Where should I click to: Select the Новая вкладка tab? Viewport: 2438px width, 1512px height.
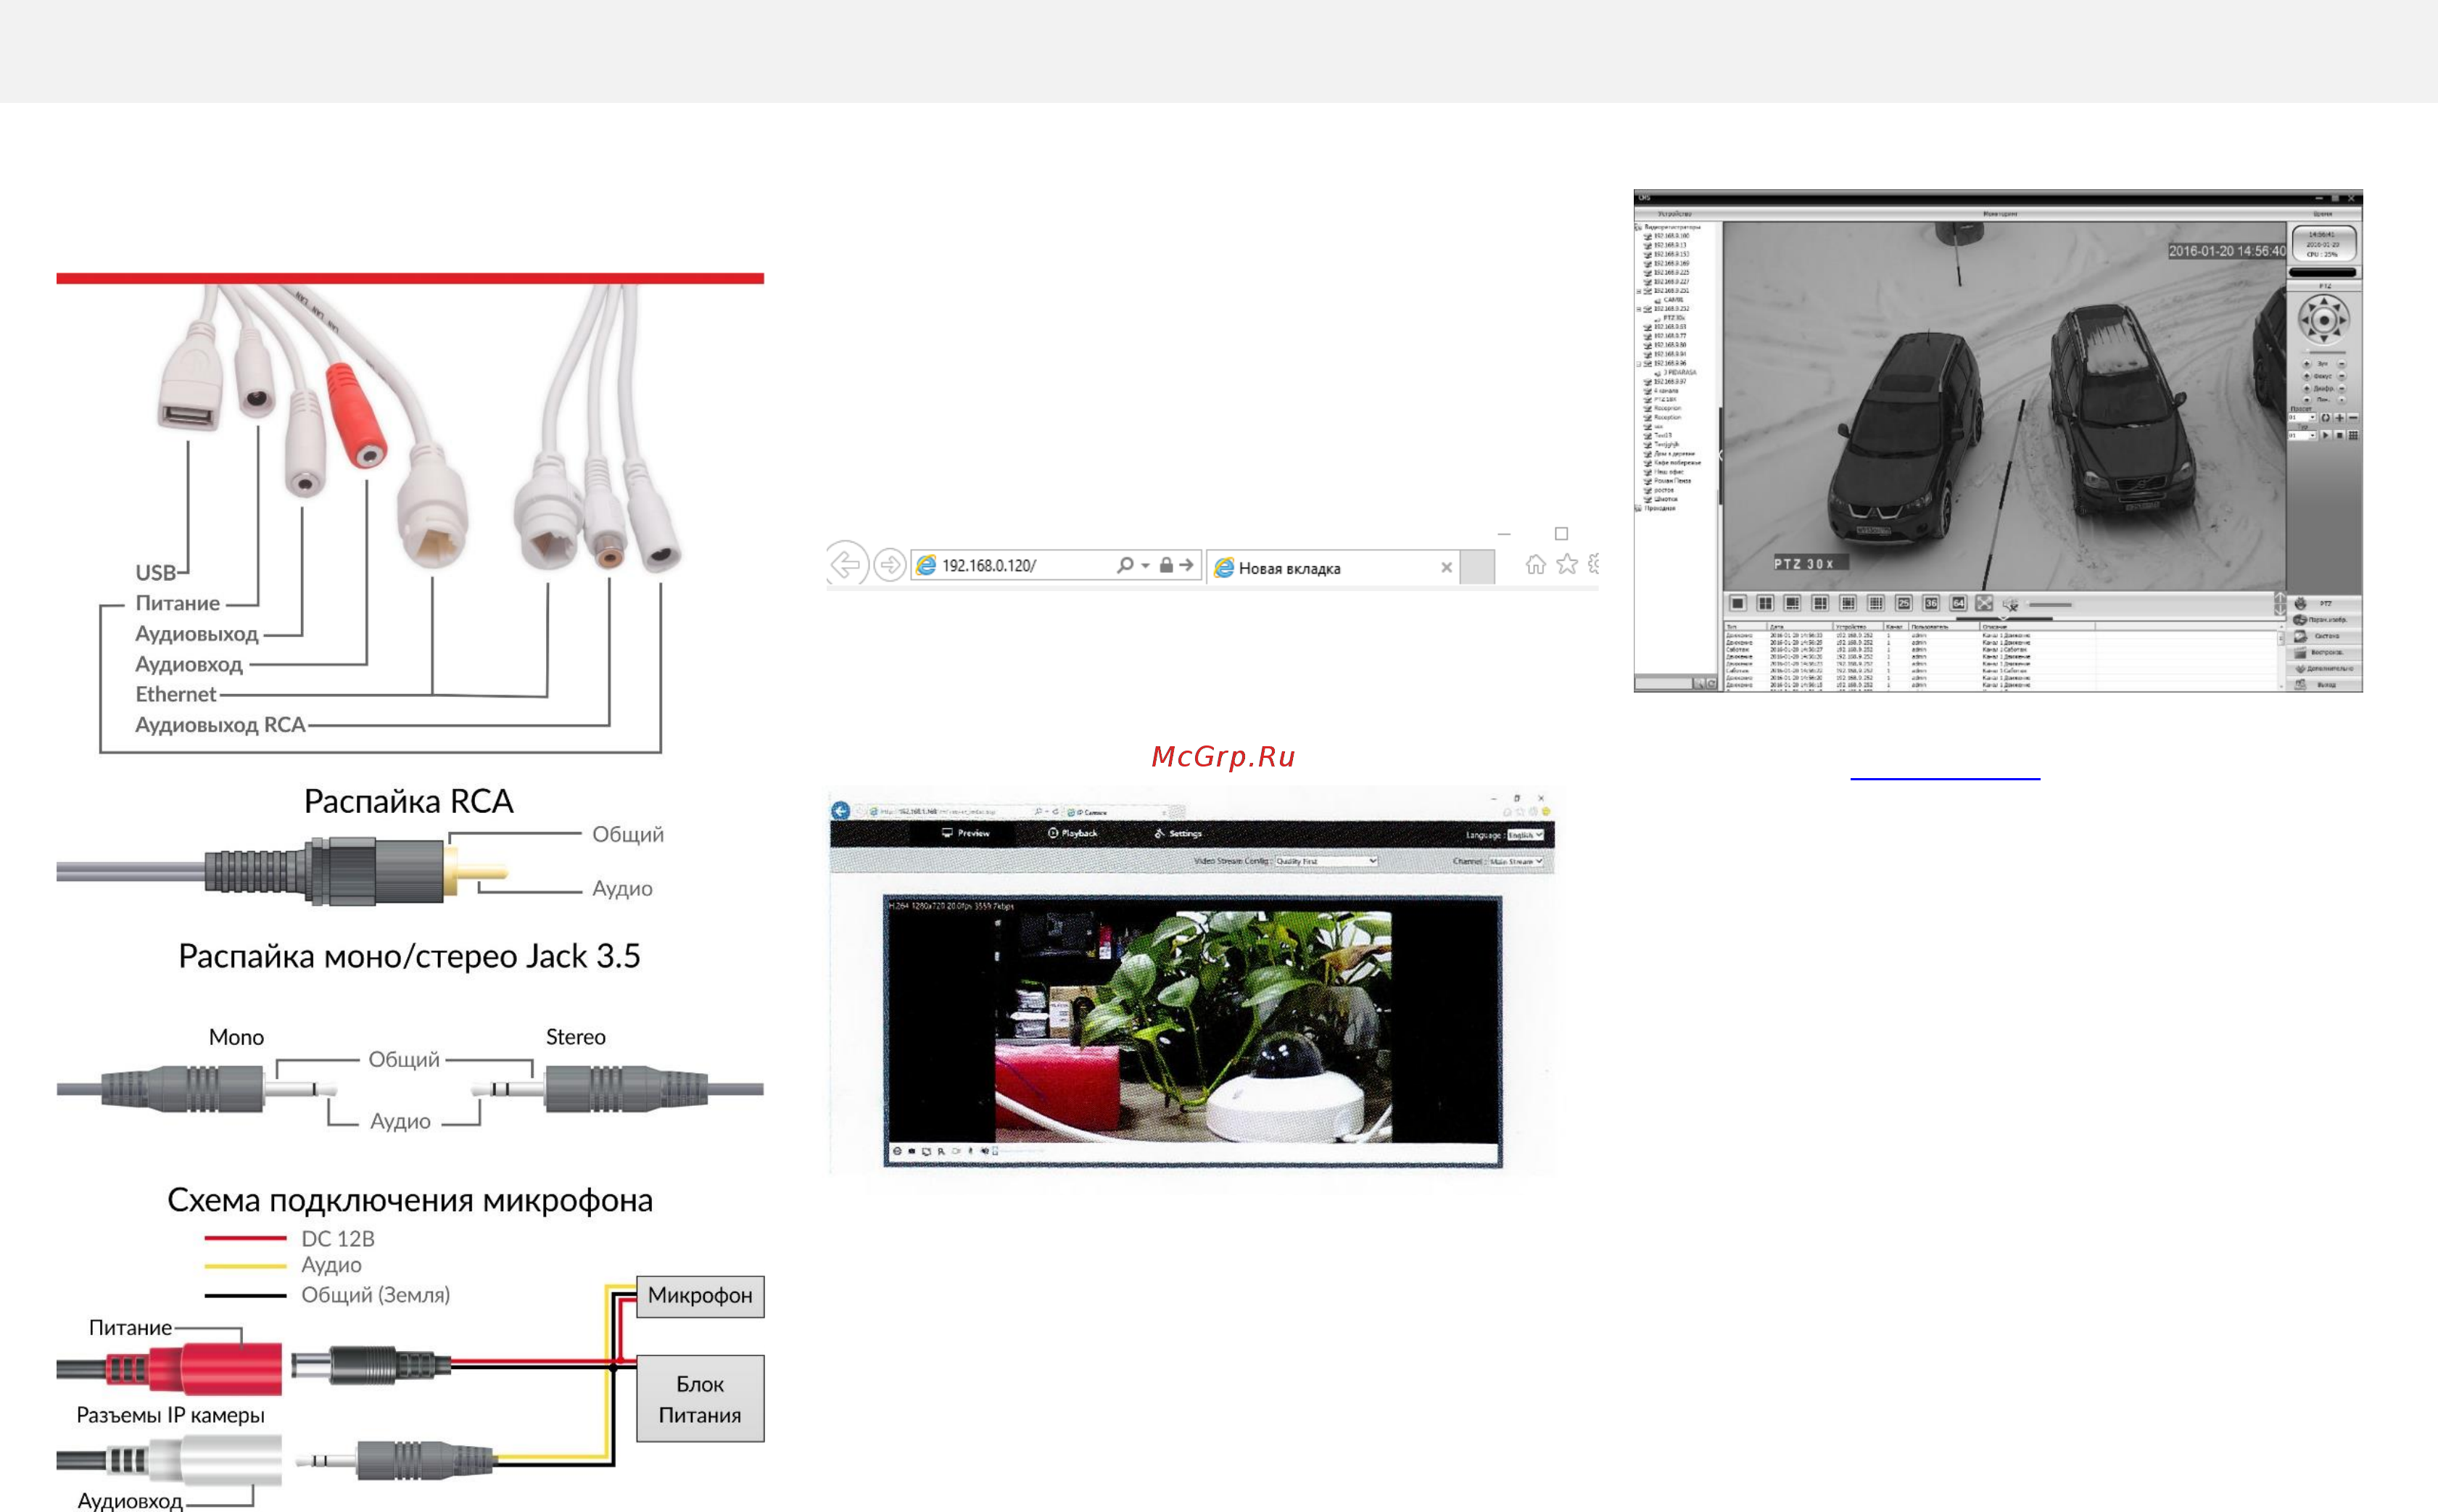1333,568
